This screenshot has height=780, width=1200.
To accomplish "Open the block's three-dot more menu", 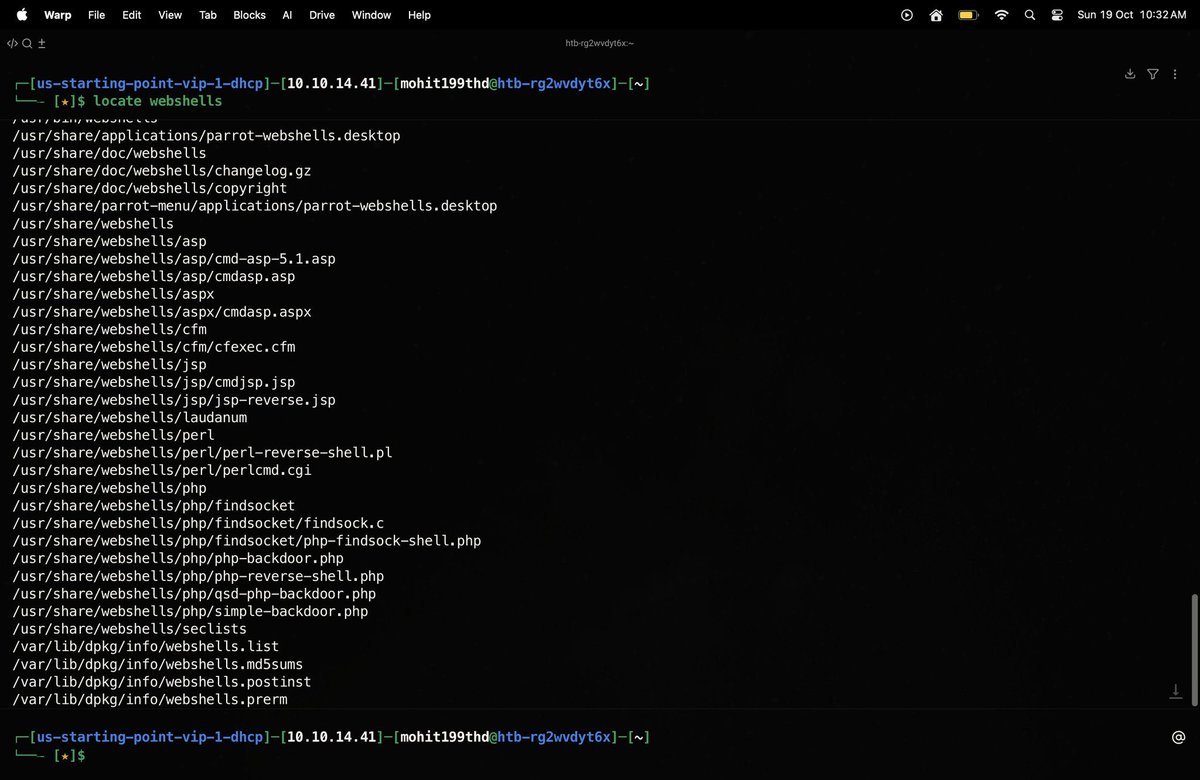I will pyautogui.click(x=1176, y=74).
